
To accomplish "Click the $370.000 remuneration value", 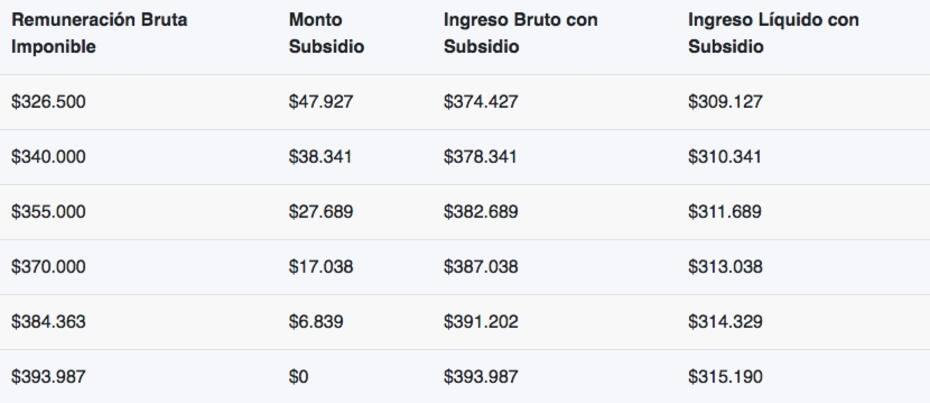I will pyautogui.click(x=49, y=267).
